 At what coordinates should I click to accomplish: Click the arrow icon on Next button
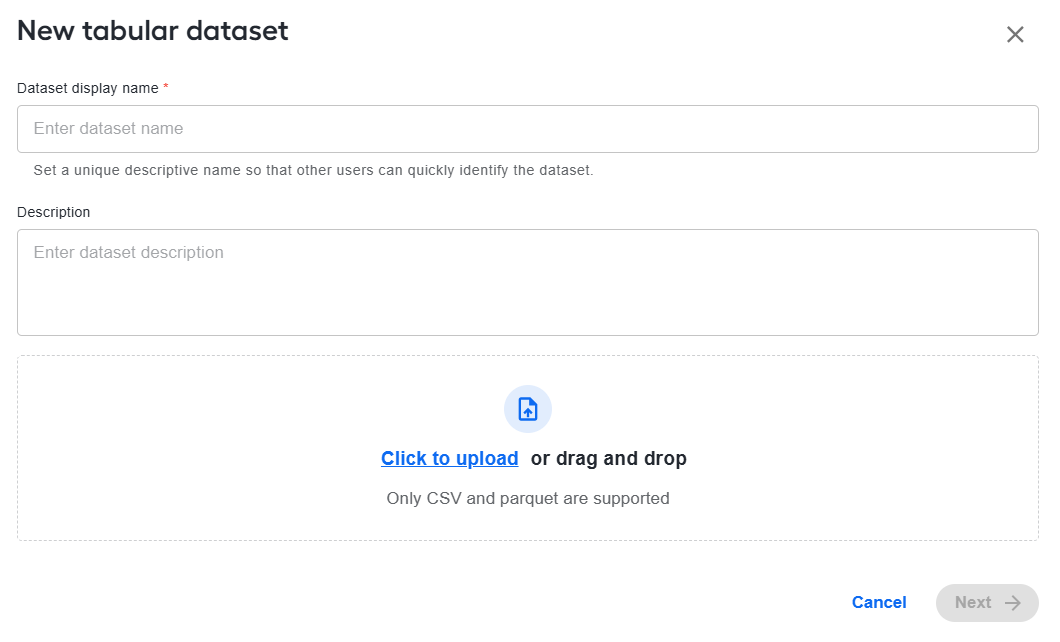pos(1012,603)
